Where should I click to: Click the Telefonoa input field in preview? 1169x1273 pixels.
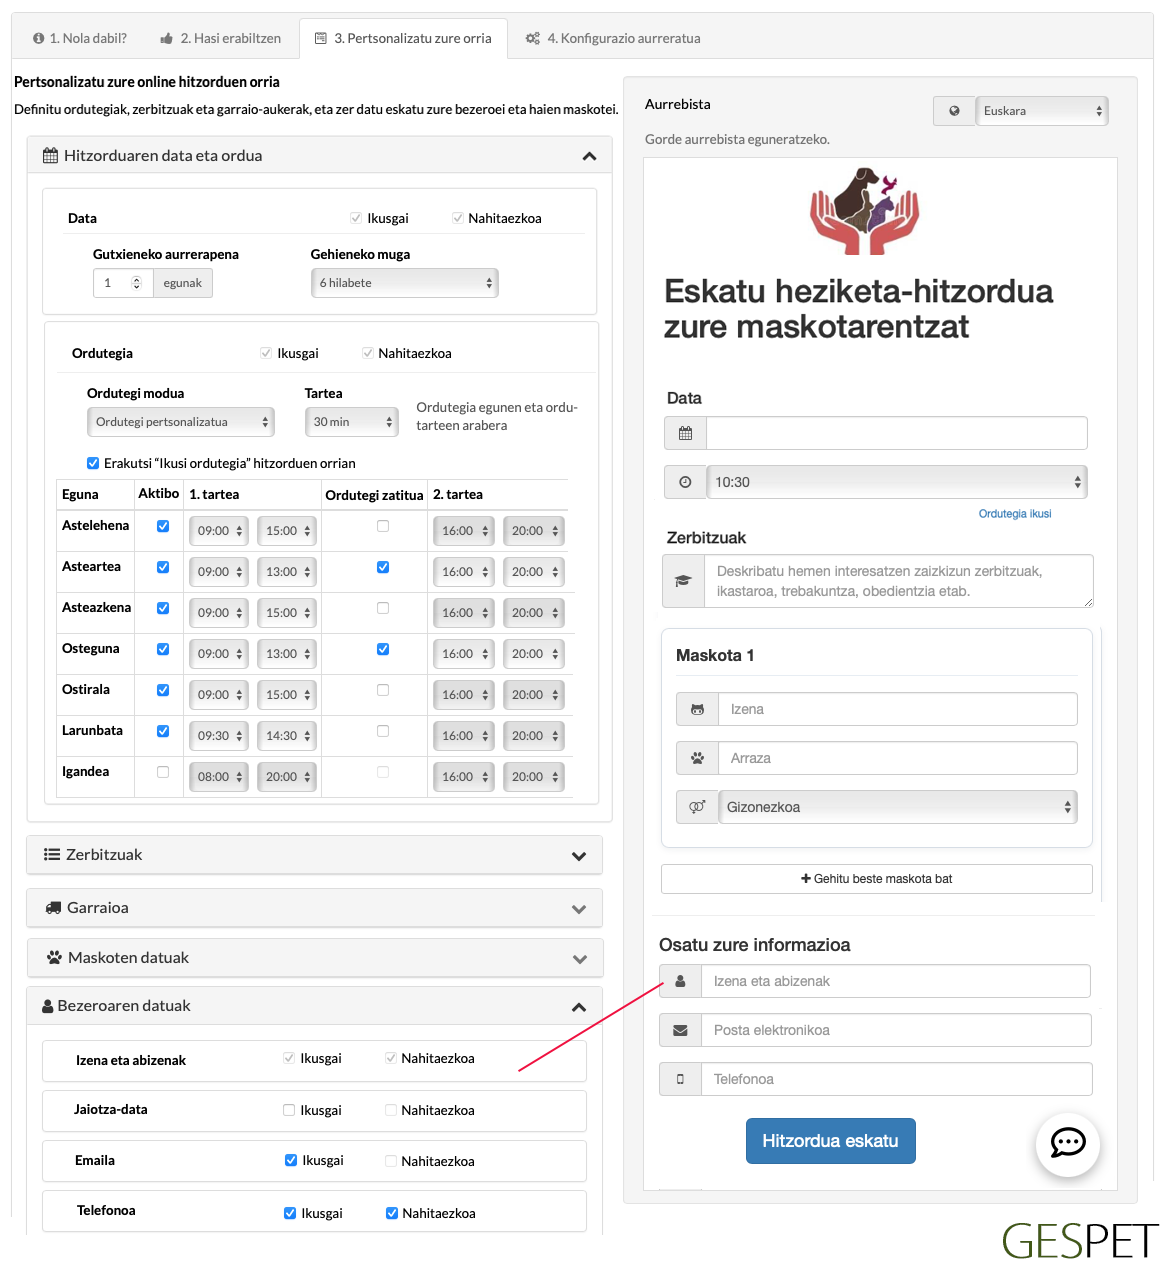[897, 1079]
